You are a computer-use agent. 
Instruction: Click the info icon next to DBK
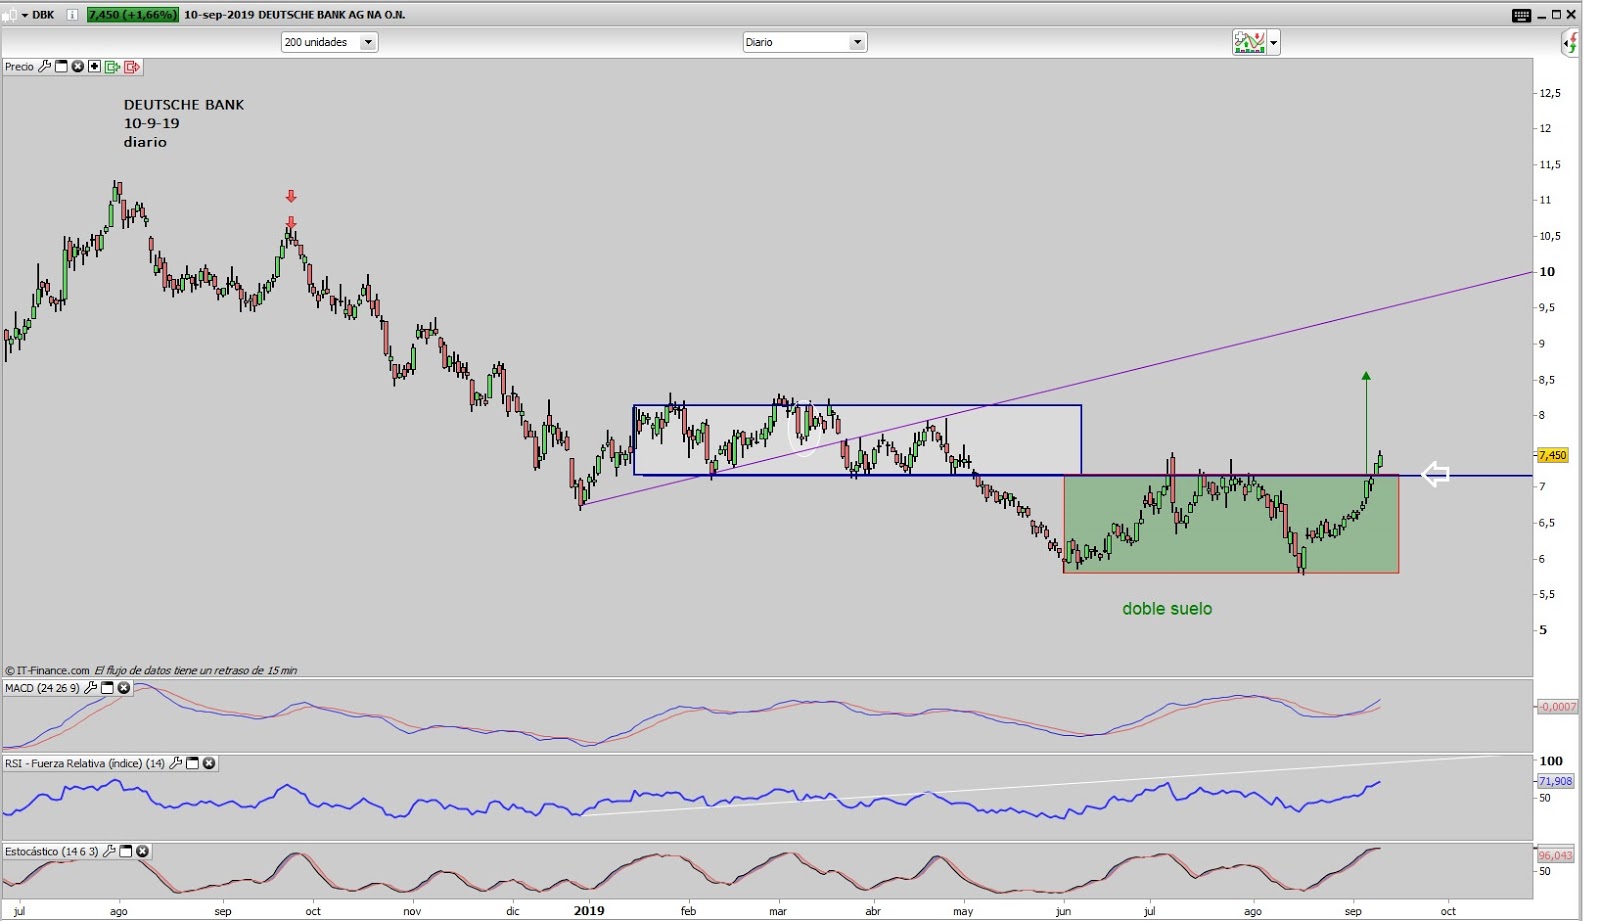[x=72, y=15]
